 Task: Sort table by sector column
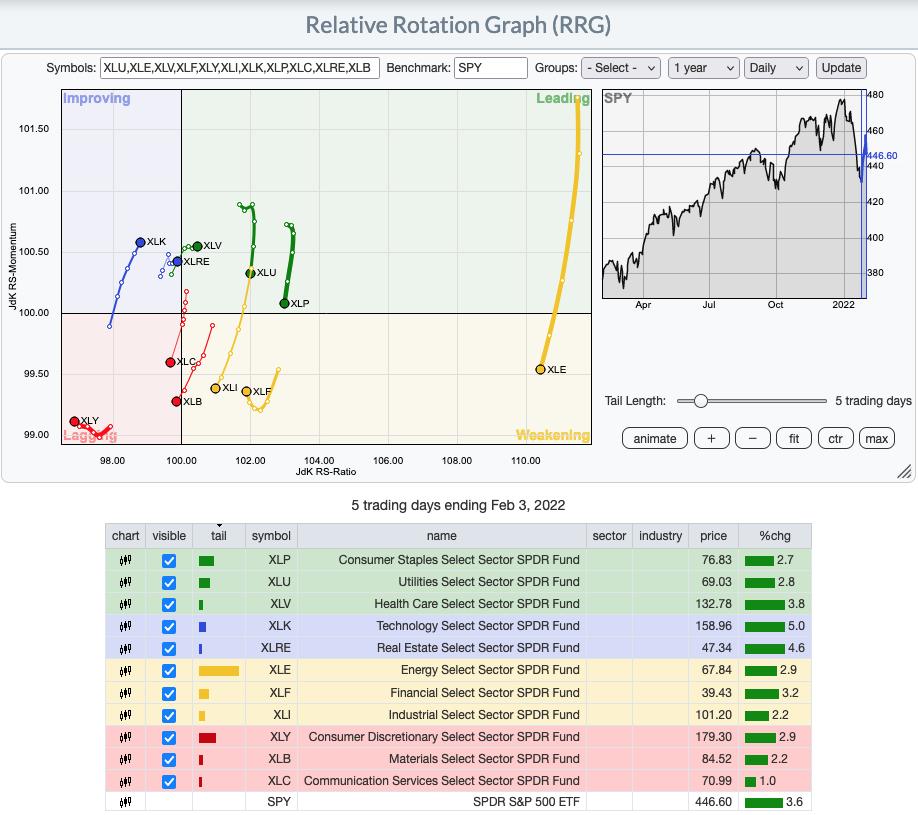[609, 536]
